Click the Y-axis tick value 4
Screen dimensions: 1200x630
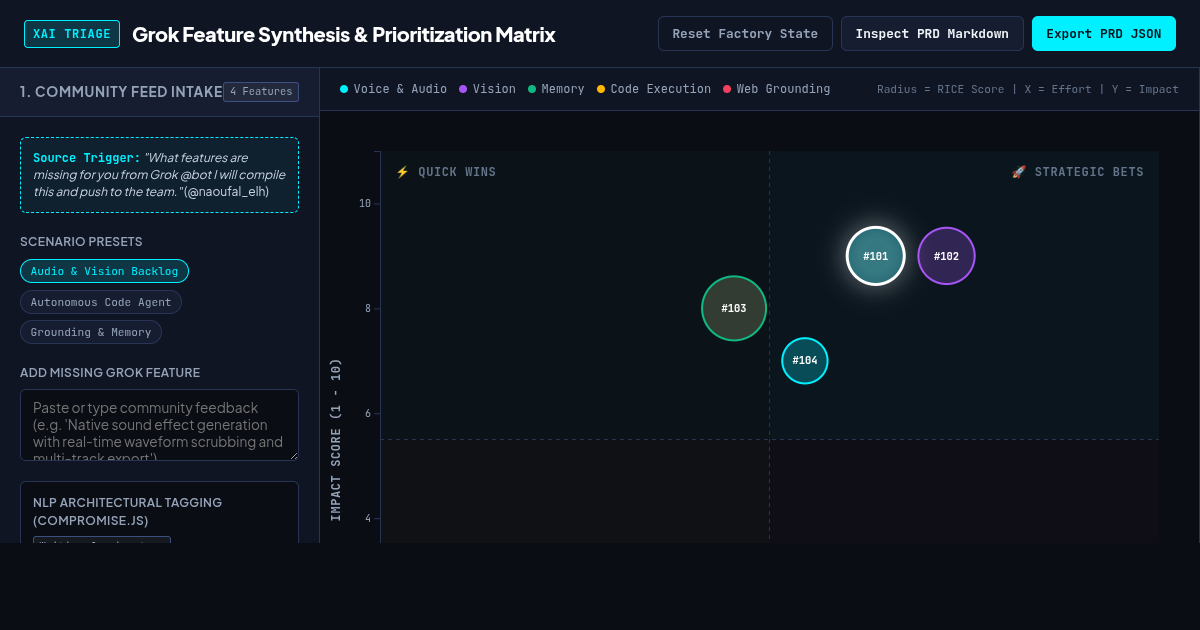pyautogui.click(x=368, y=518)
